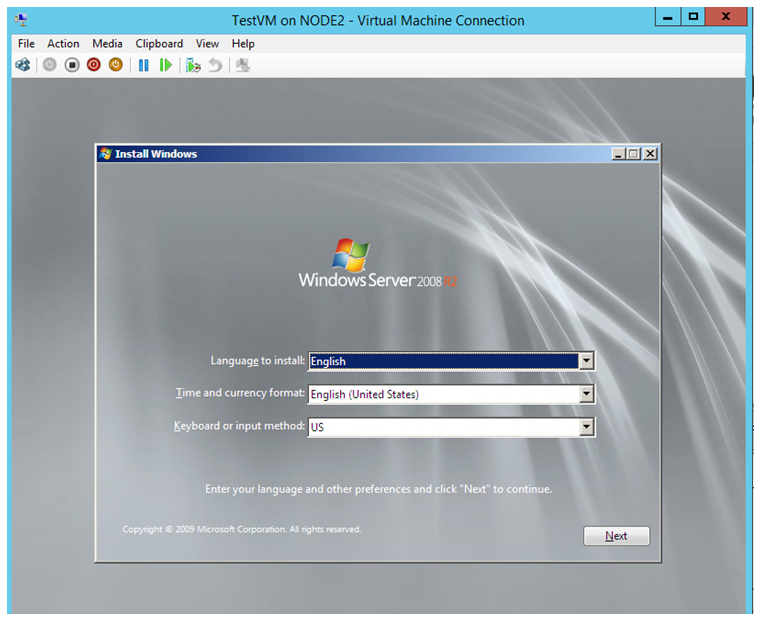Click the 'Language to install:' label

(257, 361)
